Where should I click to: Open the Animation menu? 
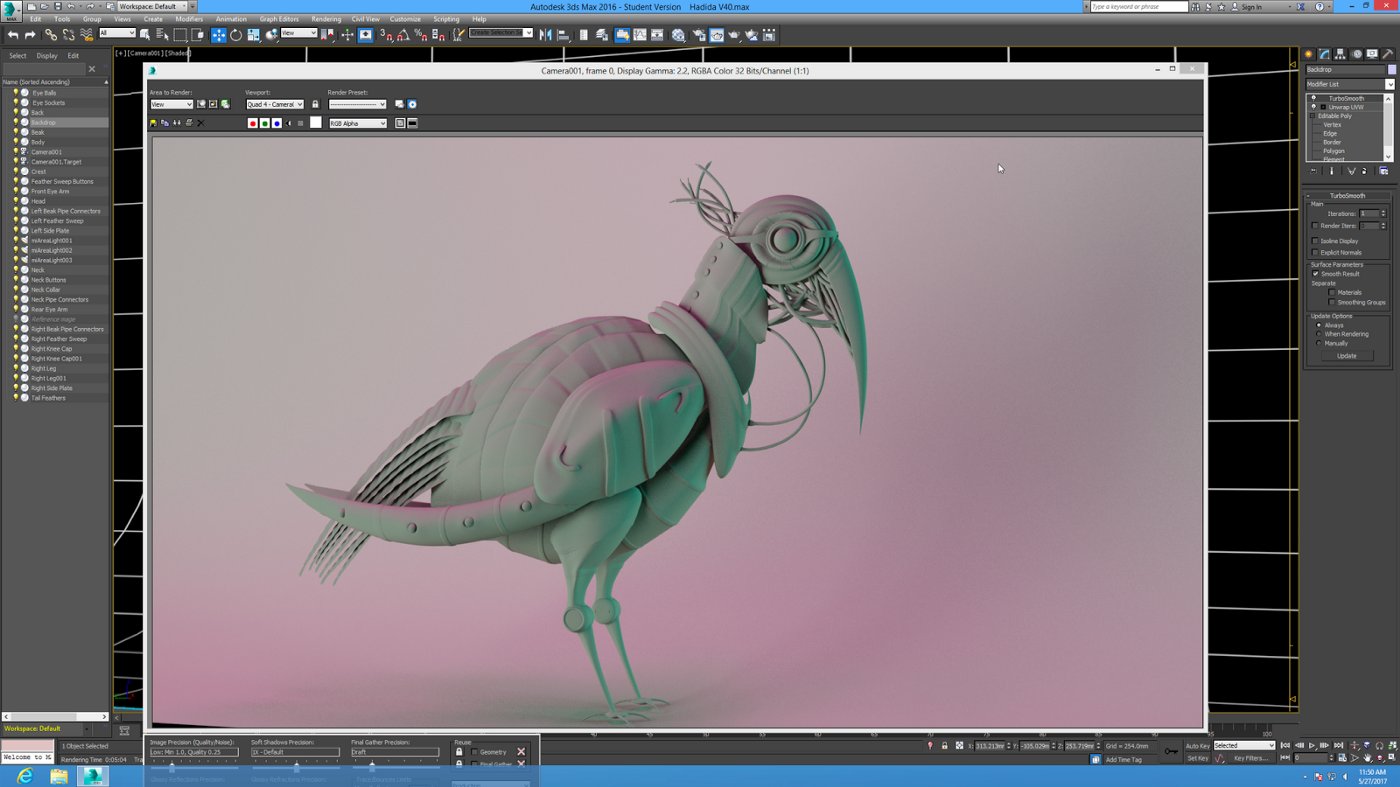231,19
